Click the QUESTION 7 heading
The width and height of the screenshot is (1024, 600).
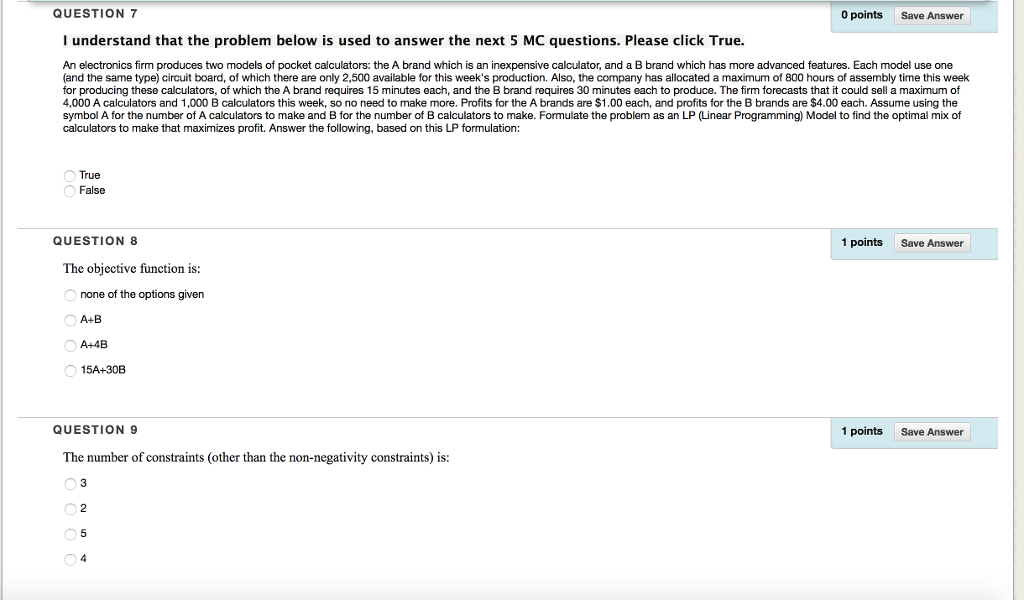(x=94, y=13)
